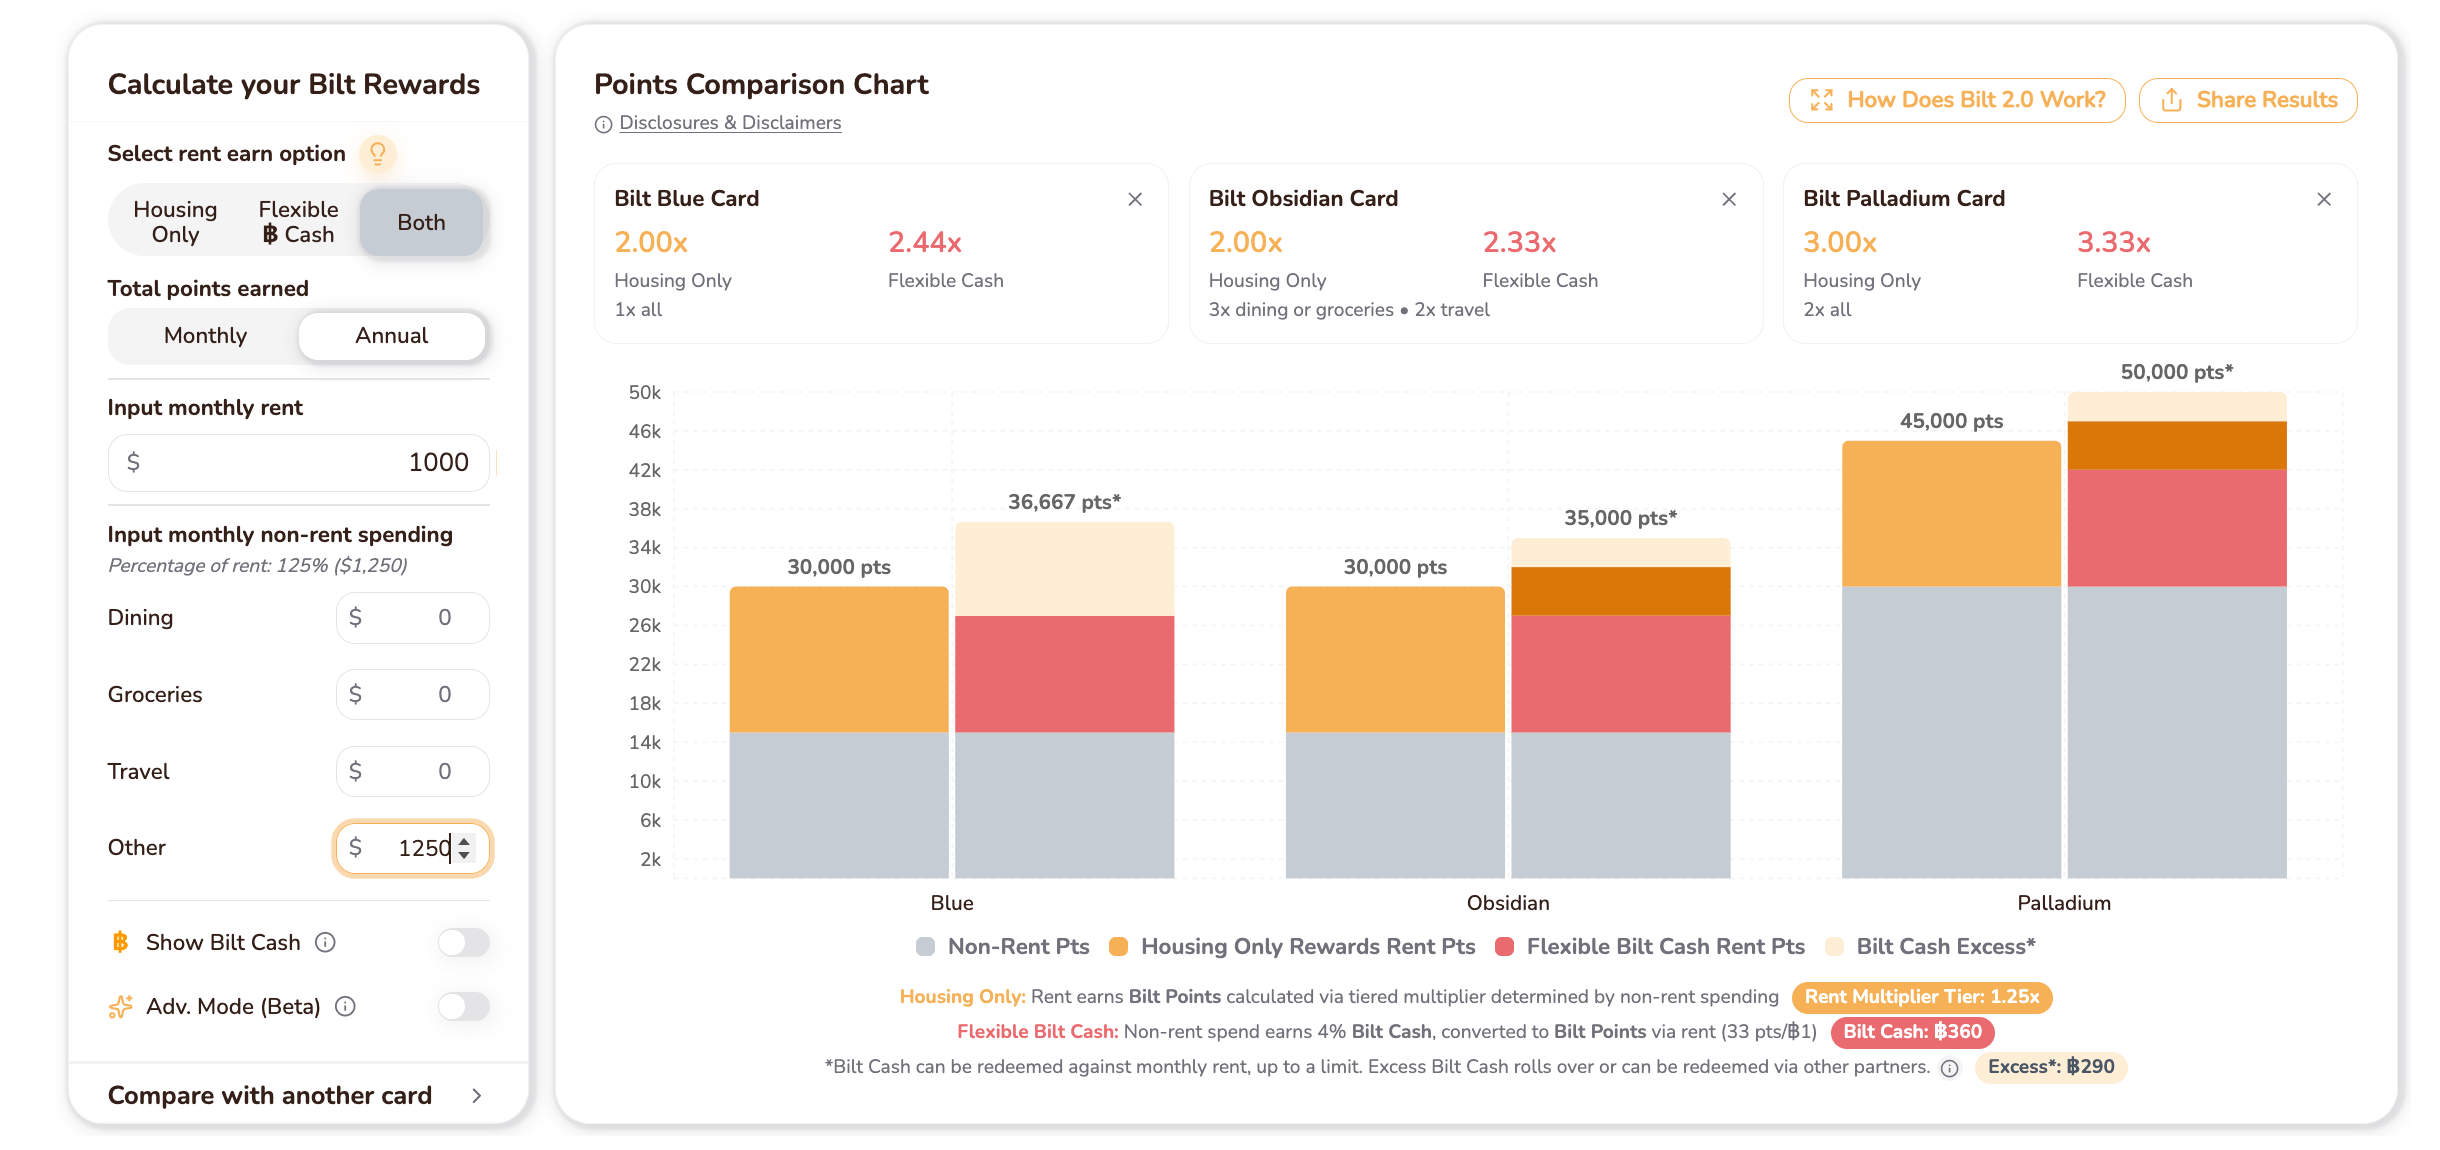2440x1150 pixels.
Task: Expand Compare with another card
Action: (x=295, y=1095)
